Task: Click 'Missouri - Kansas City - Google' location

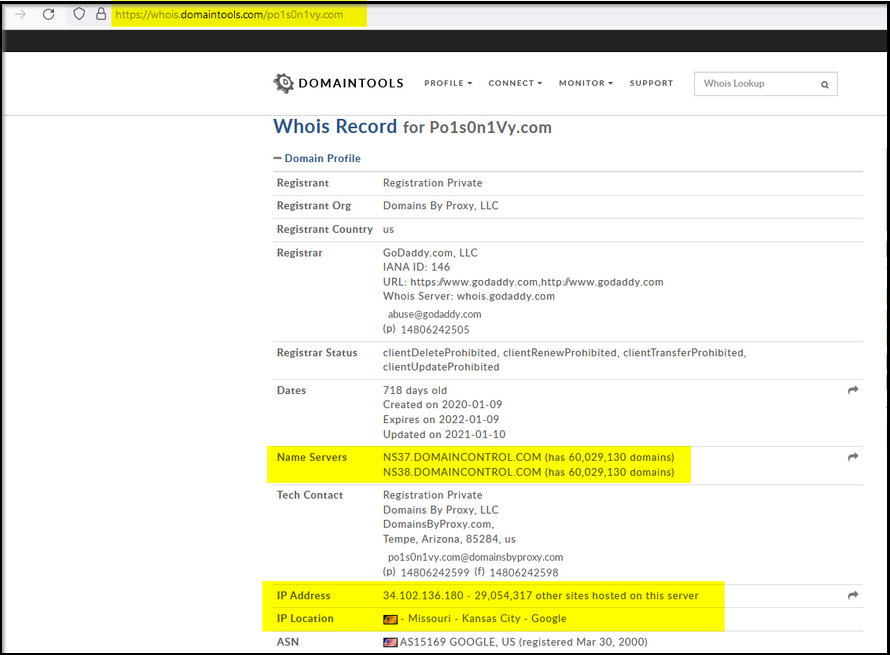Action: coord(487,618)
